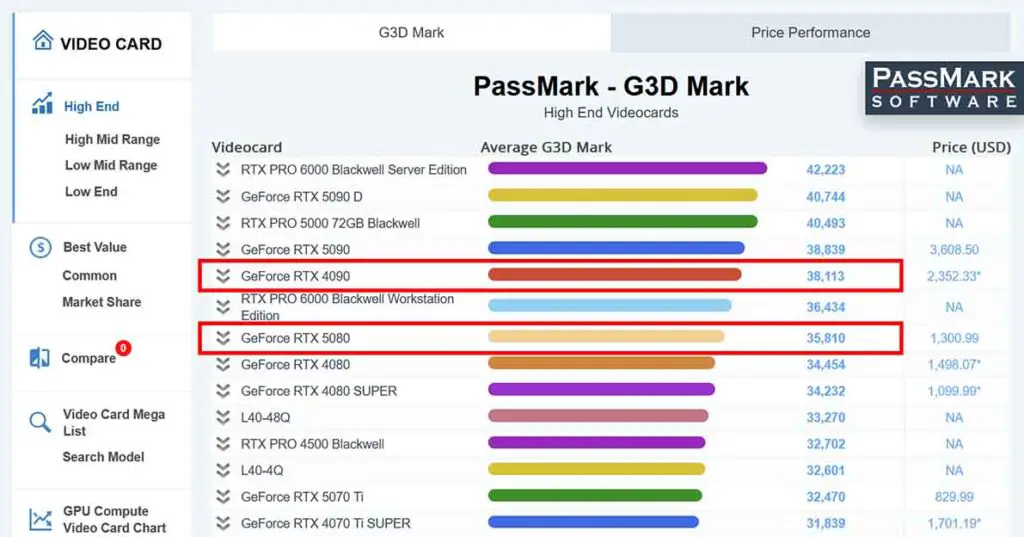Expand the L40-48Q row chevron
The image size is (1024, 537).
223,417
